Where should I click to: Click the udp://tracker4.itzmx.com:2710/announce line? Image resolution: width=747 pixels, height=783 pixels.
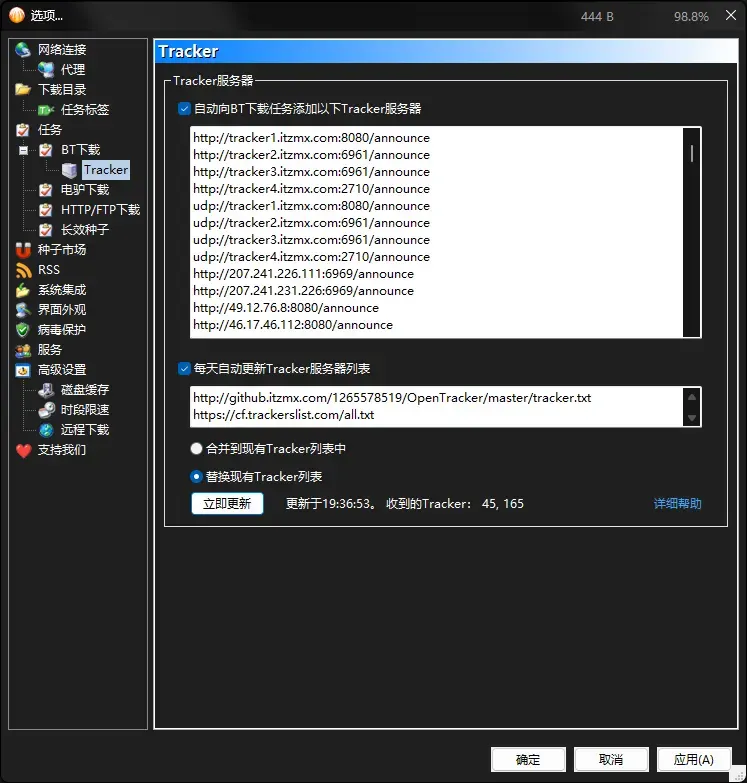(x=311, y=257)
